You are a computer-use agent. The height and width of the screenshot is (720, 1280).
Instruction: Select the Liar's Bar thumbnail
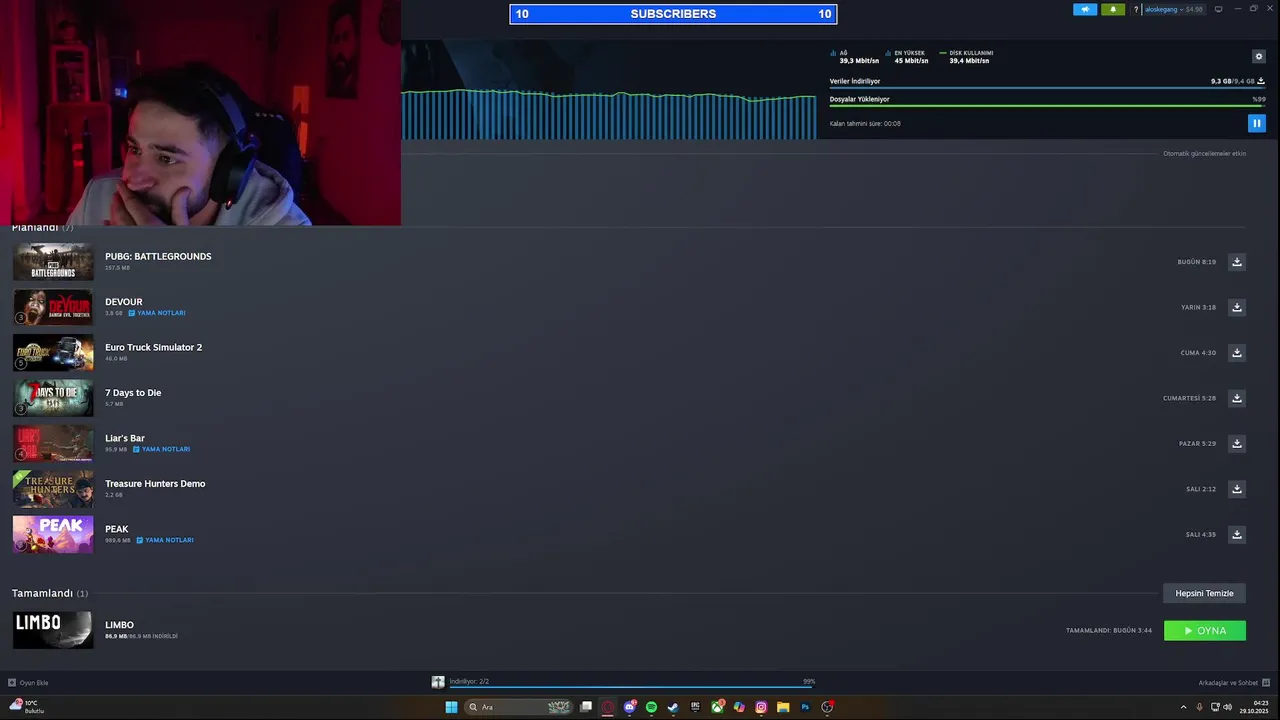53,444
